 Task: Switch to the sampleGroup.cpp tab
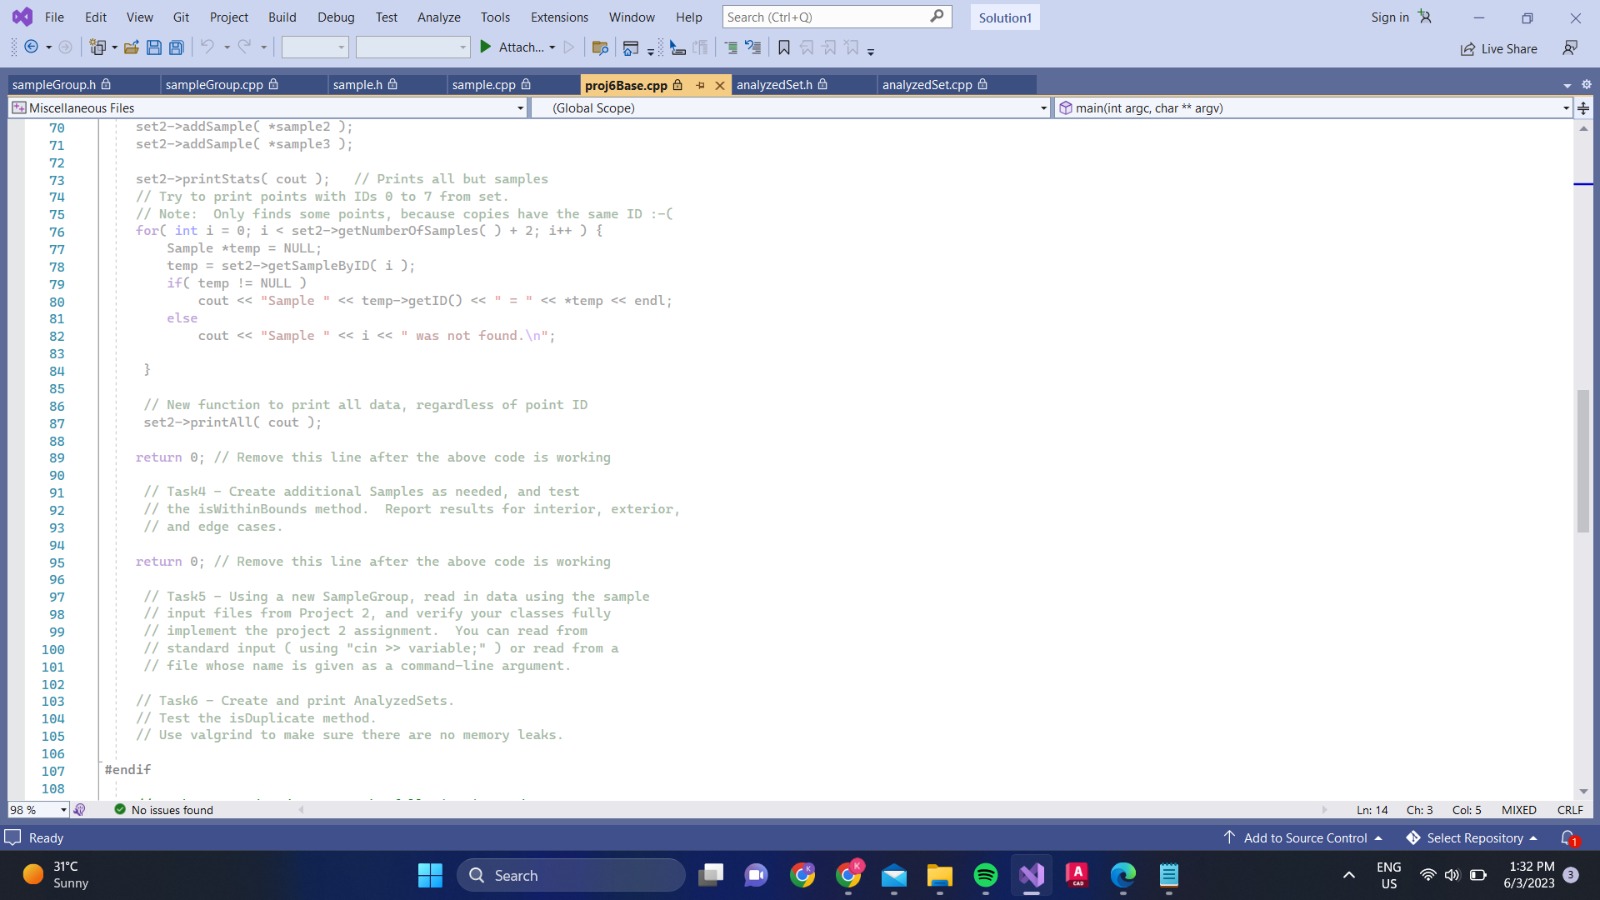[x=214, y=85]
